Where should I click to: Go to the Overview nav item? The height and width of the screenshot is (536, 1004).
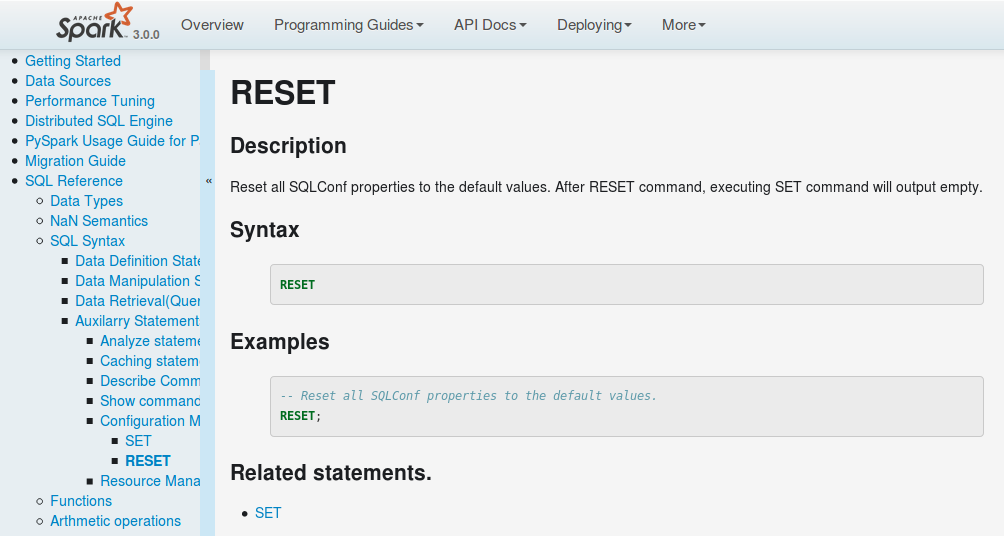pyautogui.click(x=212, y=25)
